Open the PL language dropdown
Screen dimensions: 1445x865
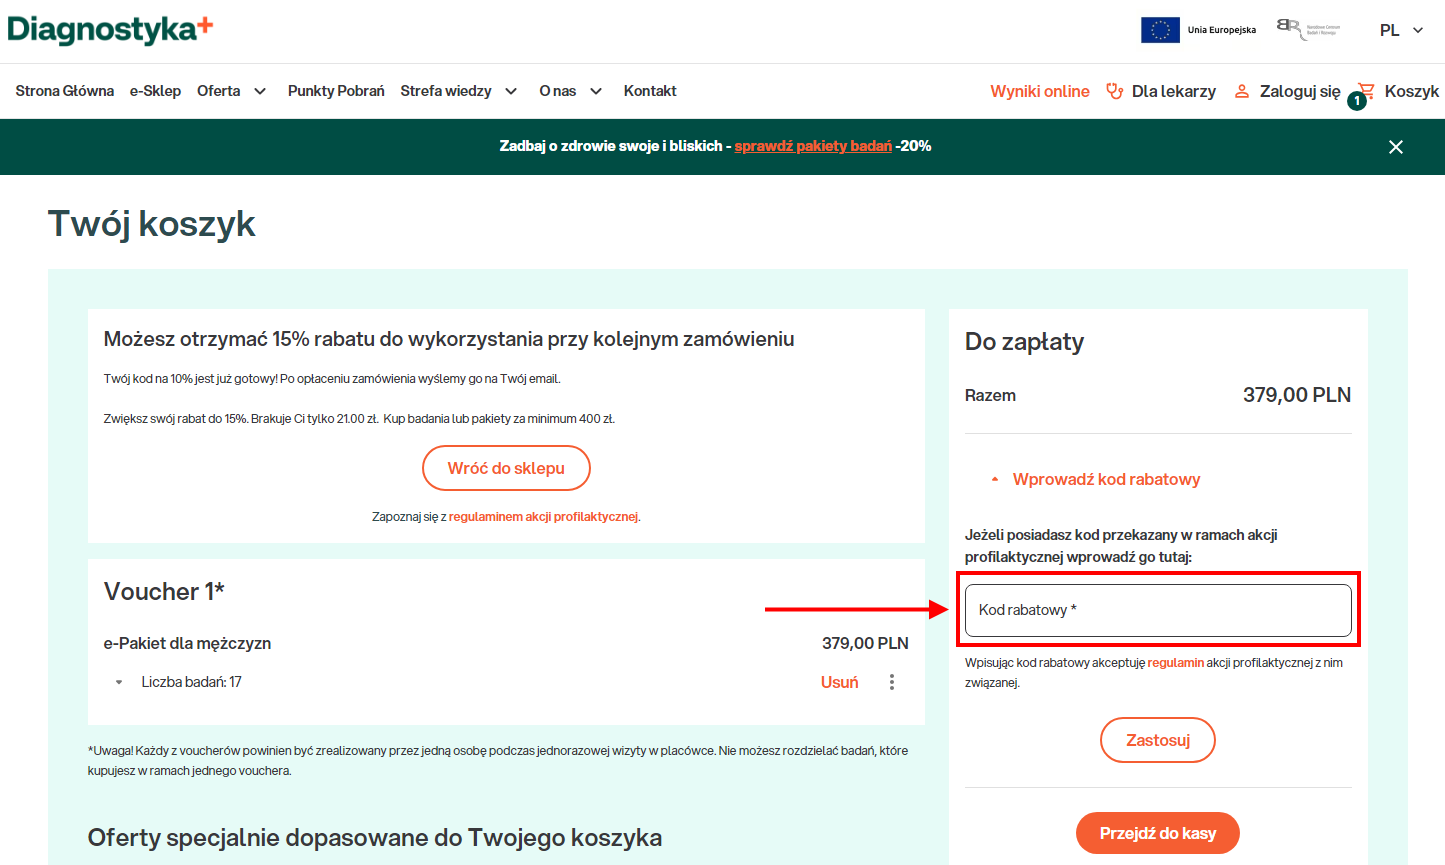(1401, 30)
